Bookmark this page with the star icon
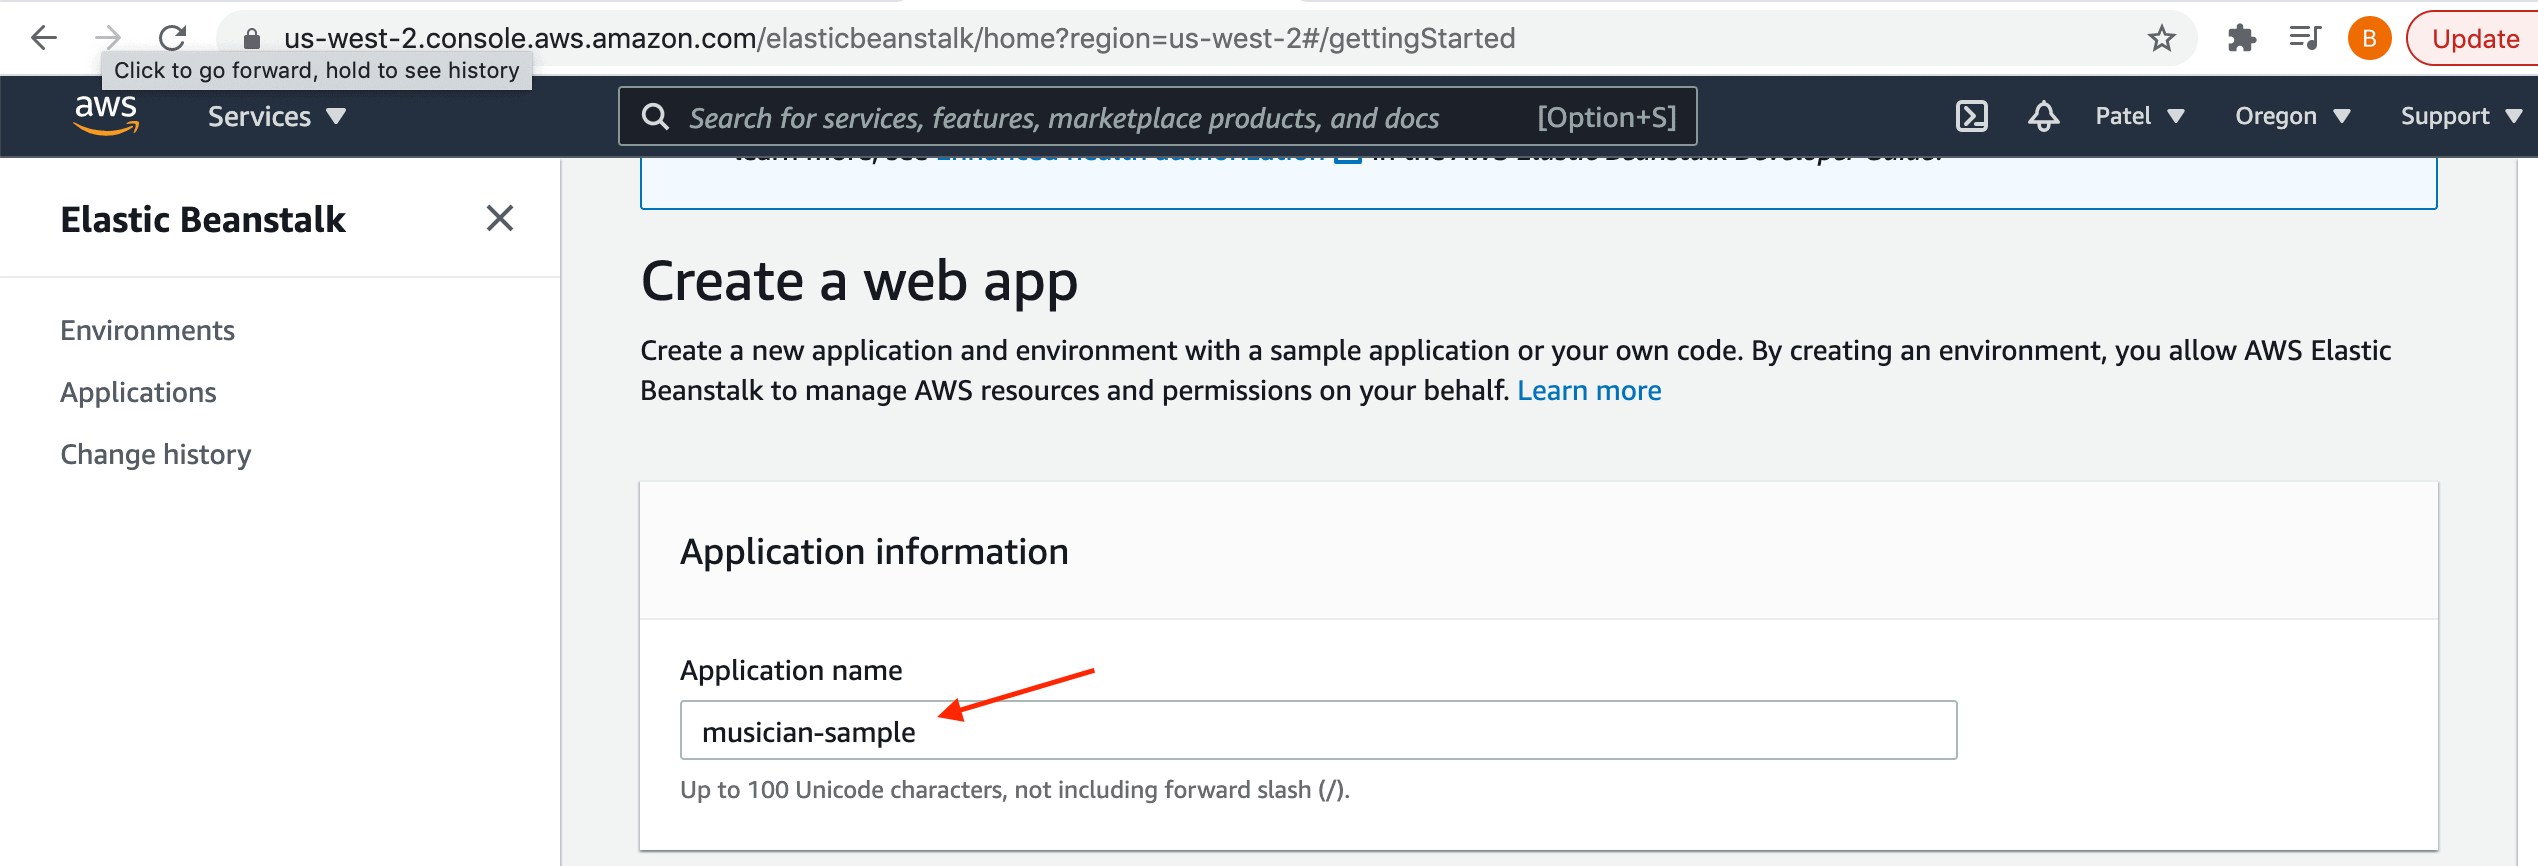The height and width of the screenshot is (866, 2538). click(2162, 39)
